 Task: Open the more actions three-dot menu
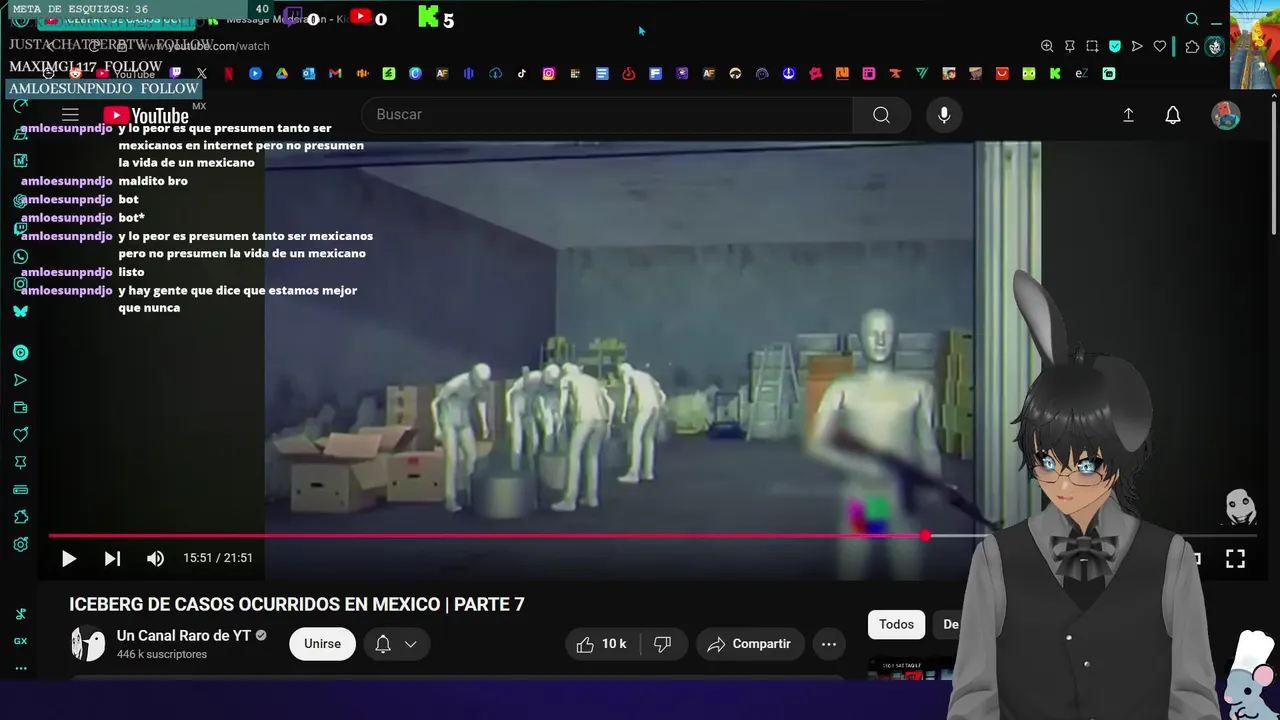click(x=829, y=644)
